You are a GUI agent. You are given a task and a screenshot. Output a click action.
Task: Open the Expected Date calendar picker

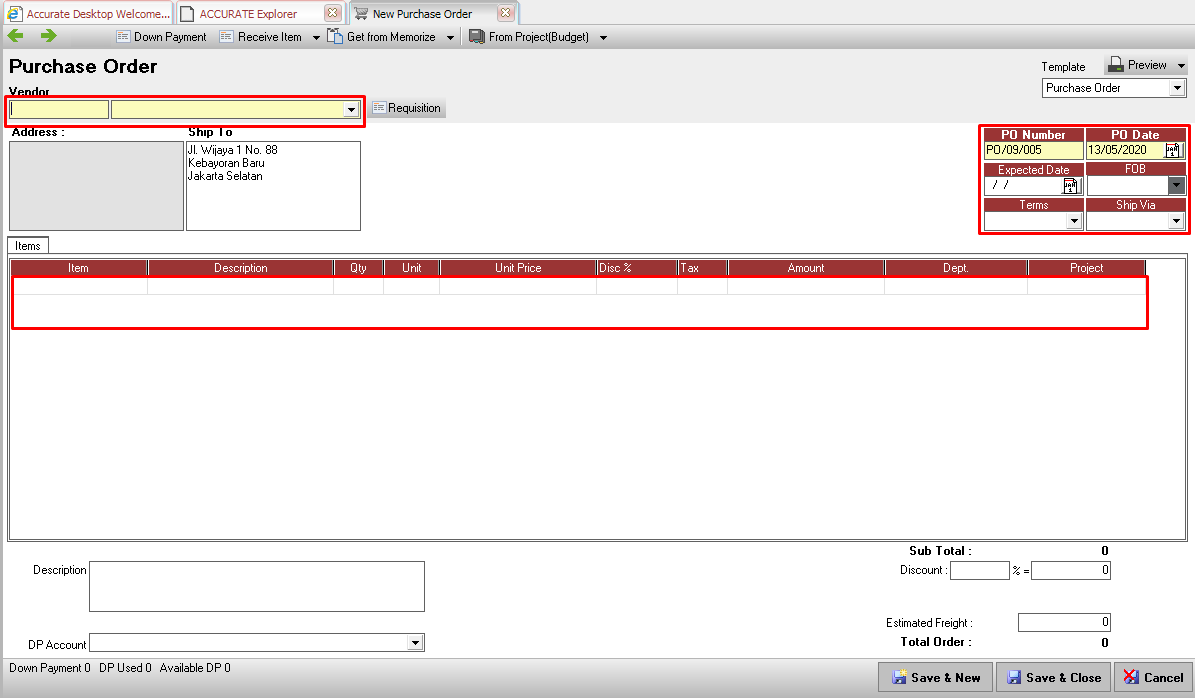[1071, 185]
